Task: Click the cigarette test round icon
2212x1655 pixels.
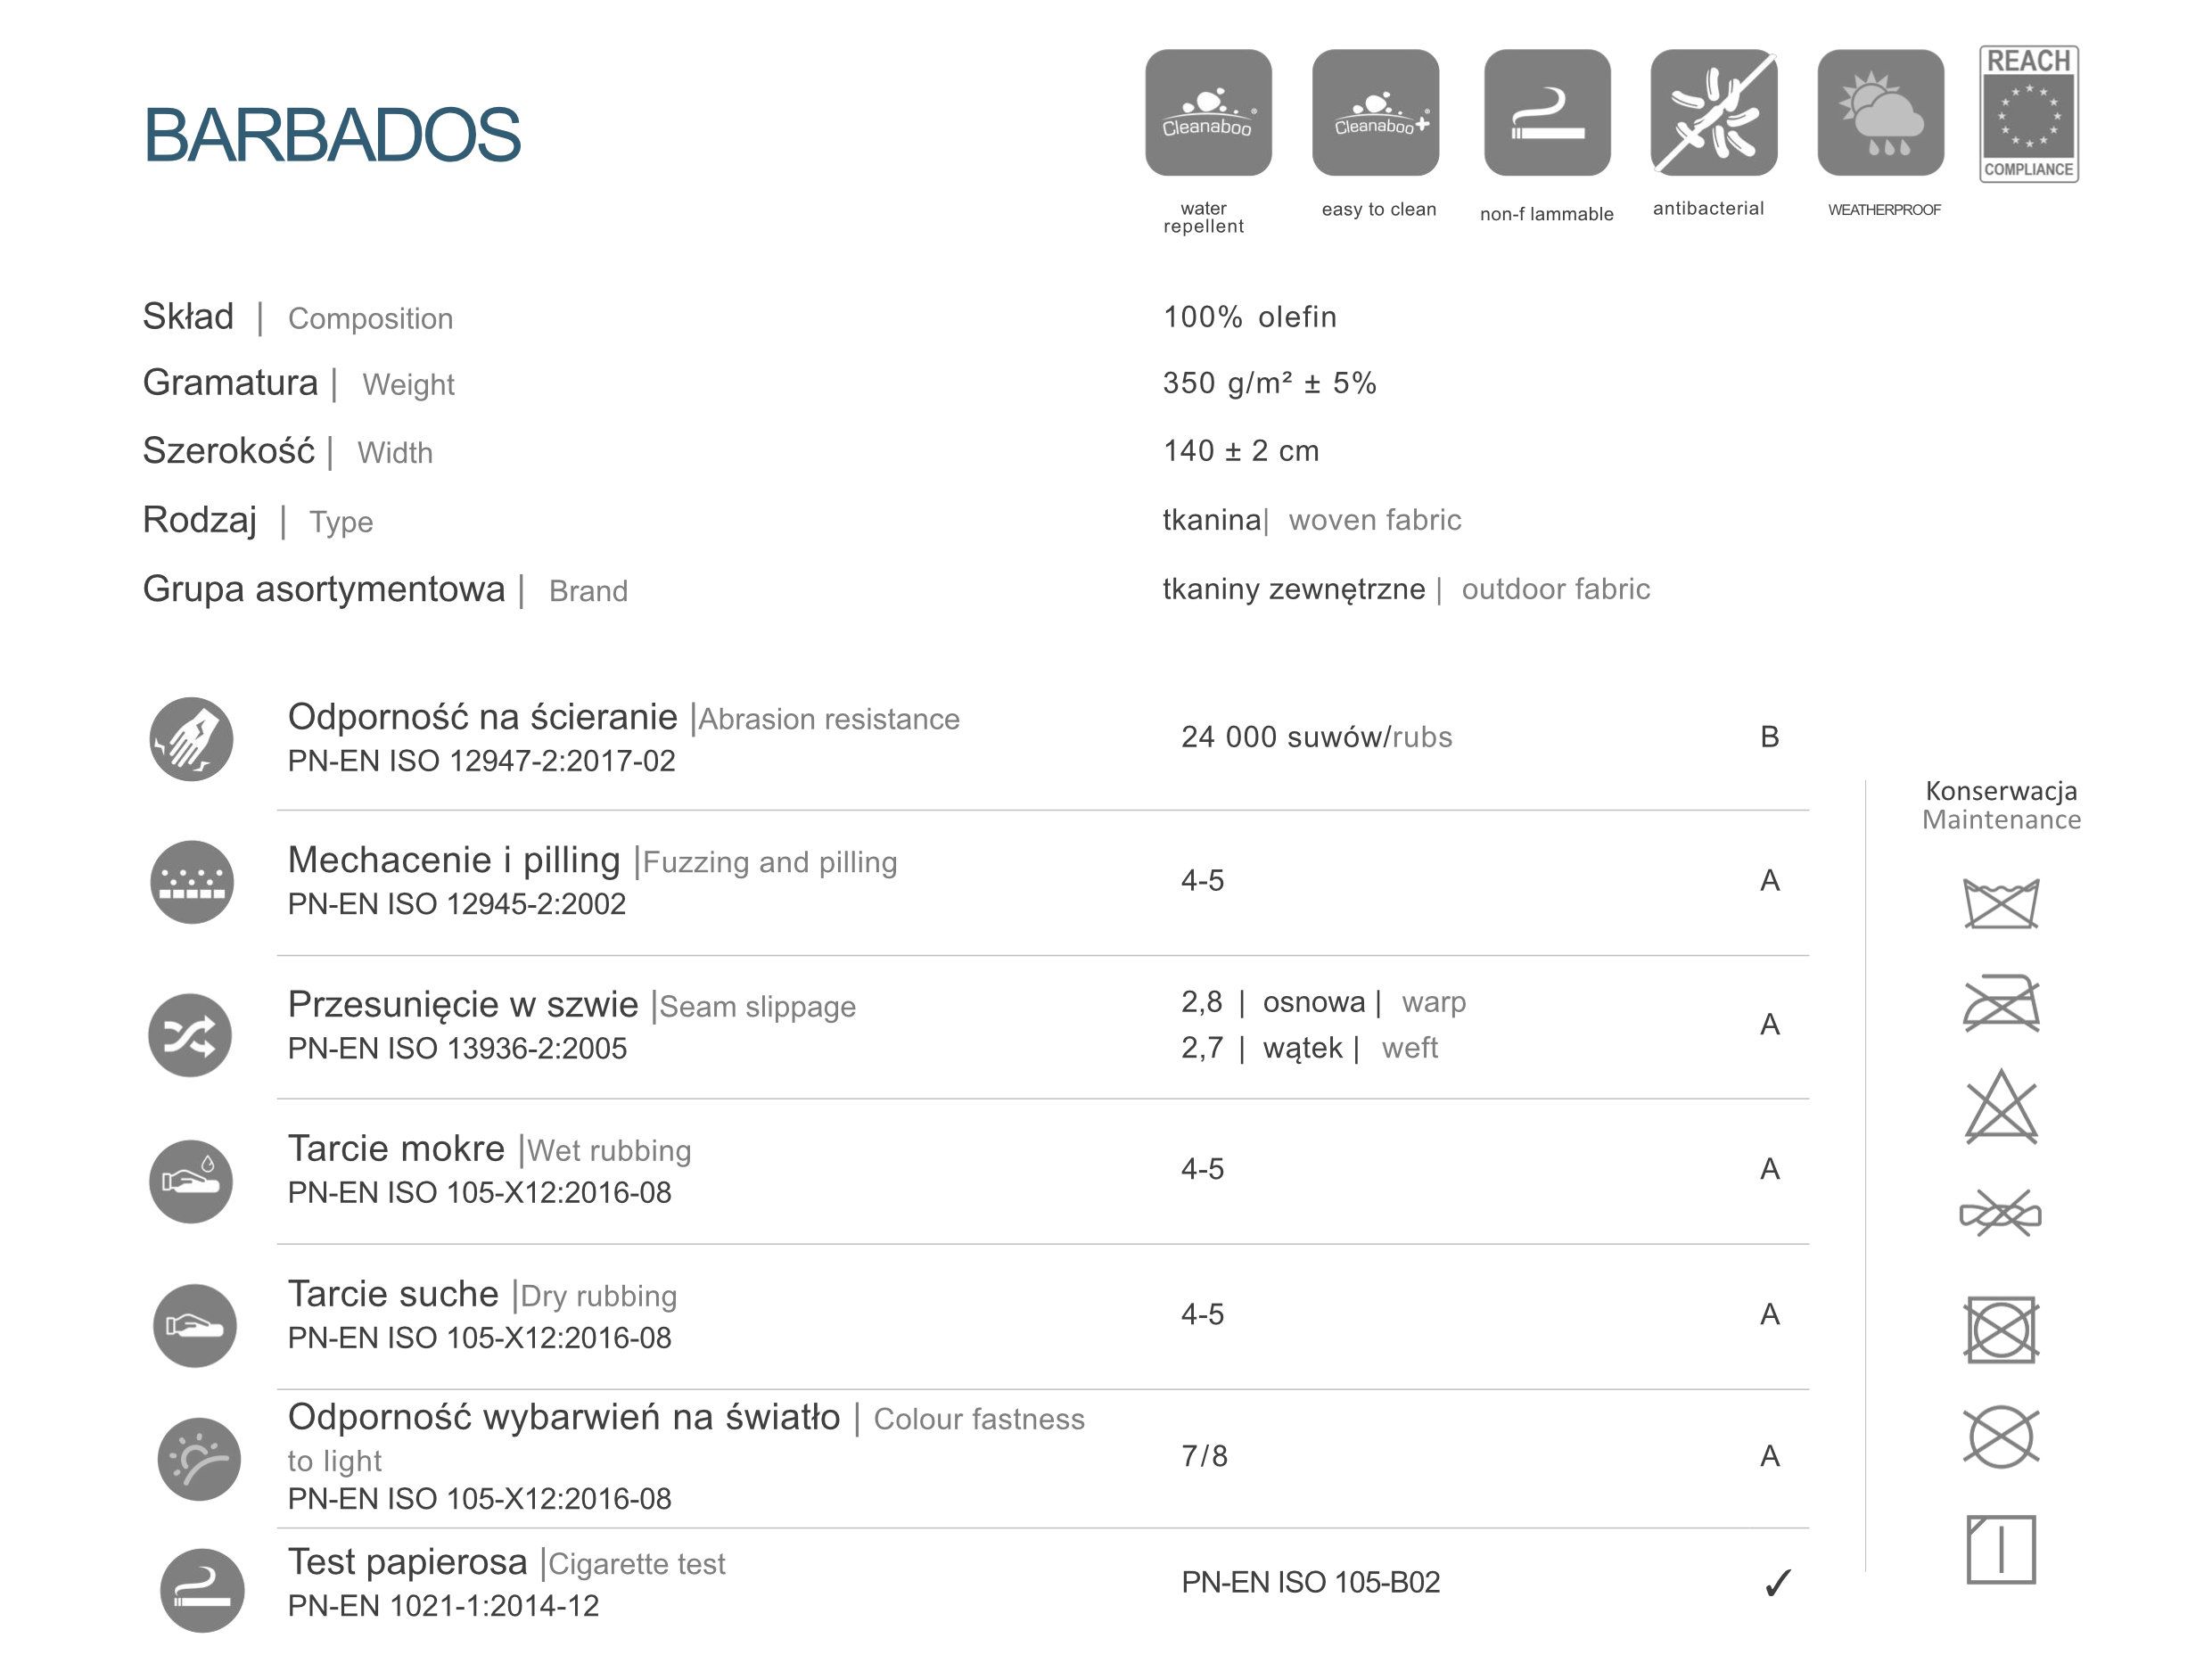Action: tap(202, 1590)
